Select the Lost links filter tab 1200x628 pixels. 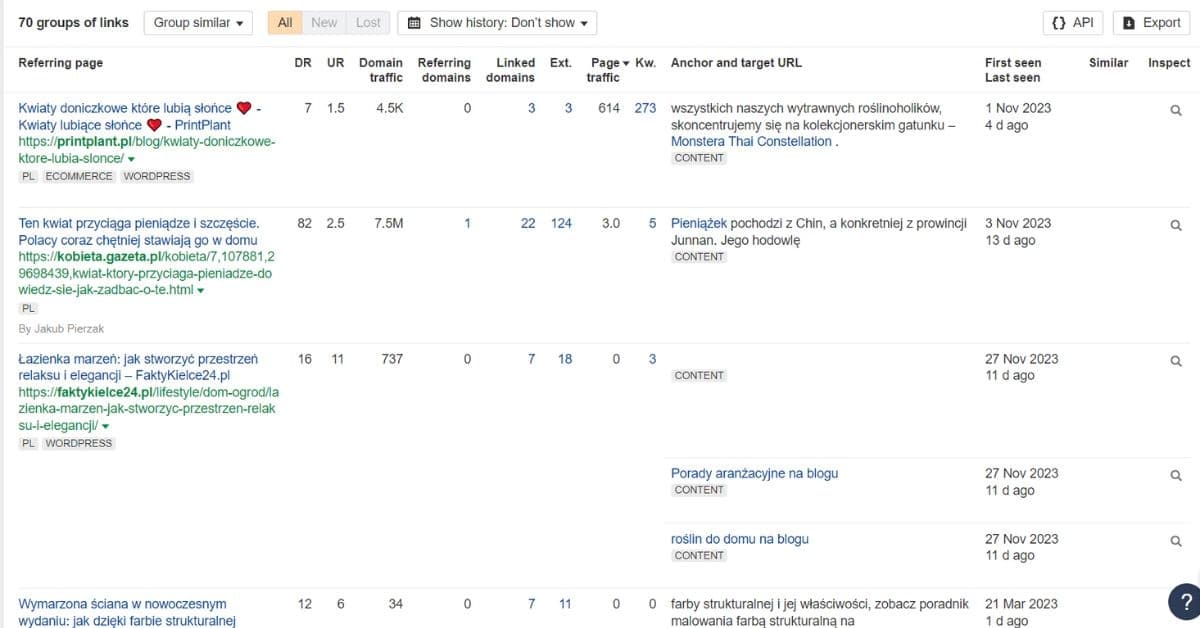click(368, 23)
